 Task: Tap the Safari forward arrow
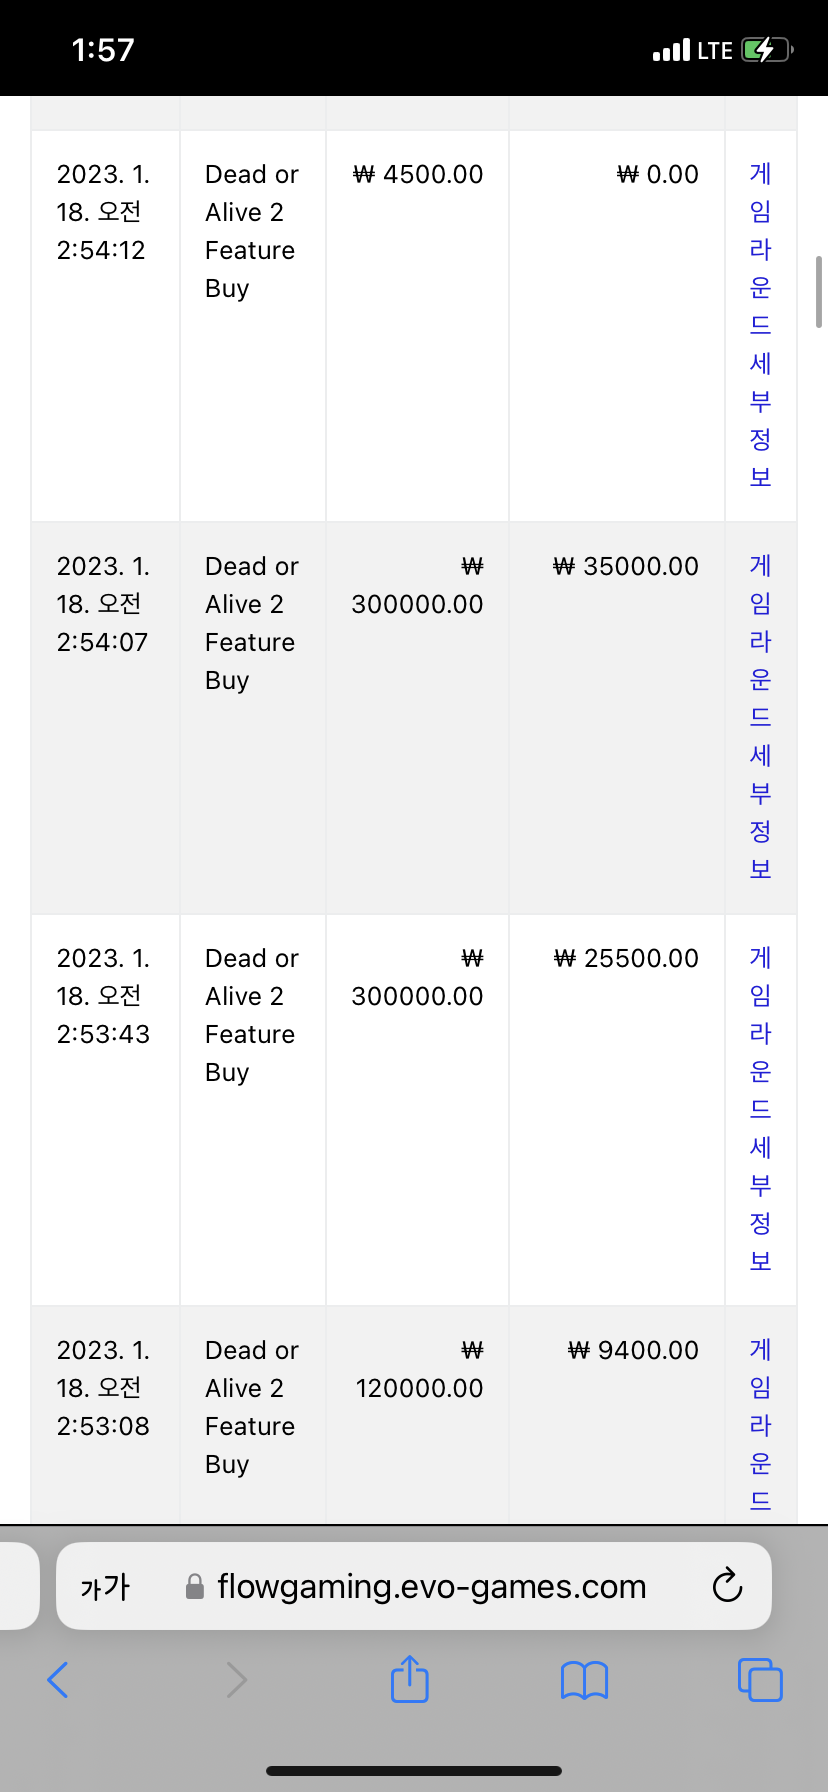pos(236,1680)
